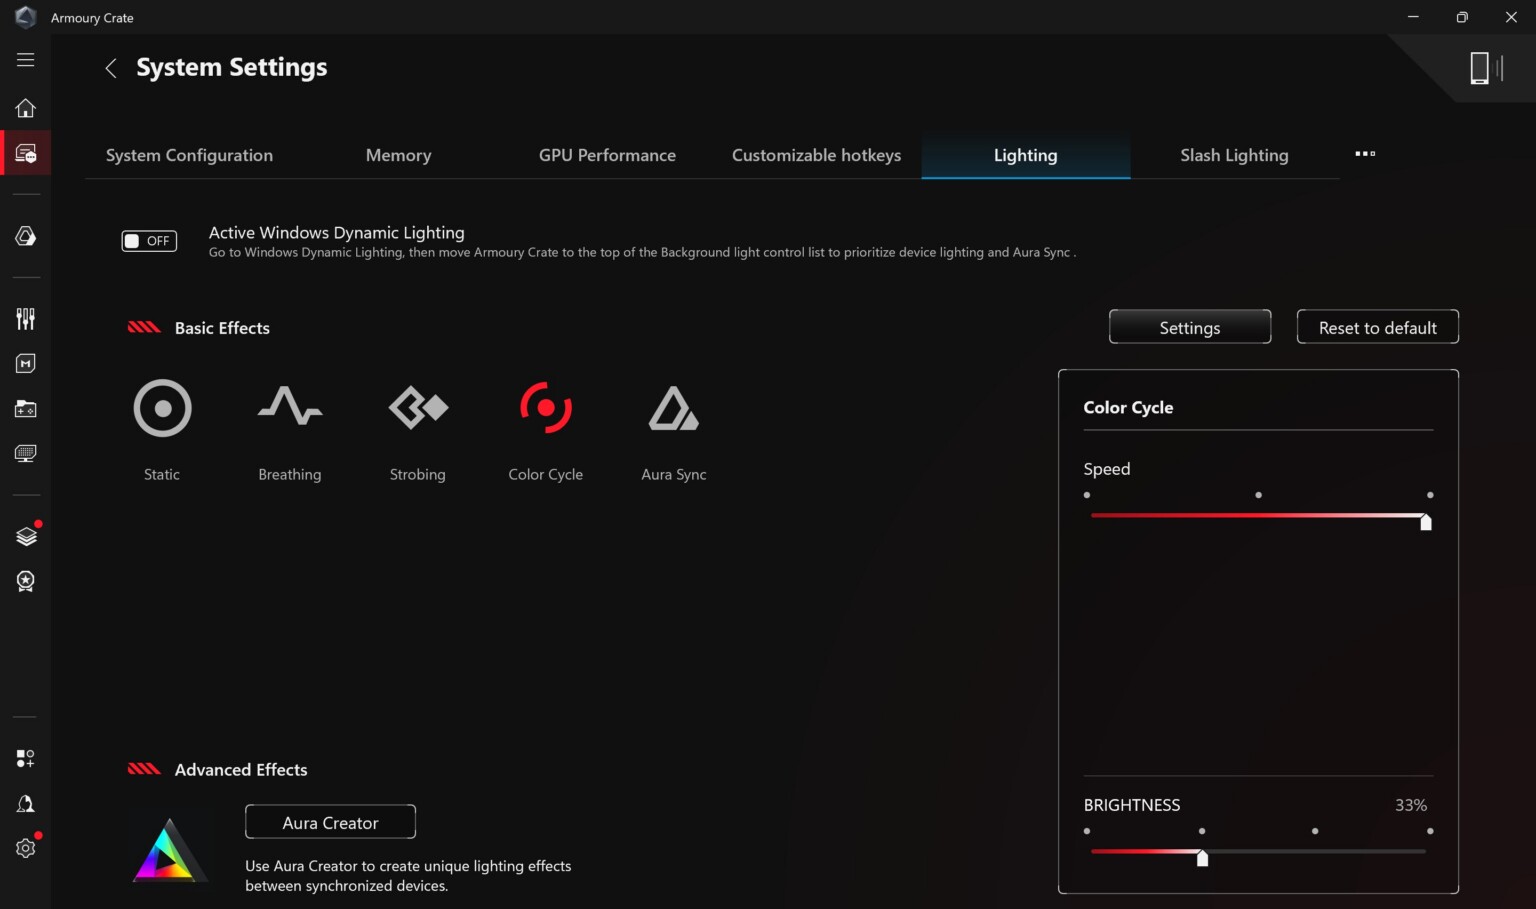This screenshot has height=909, width=1536.
Task: Click the device icon in the top-right corner
Action: click(x=1486, y=68)
